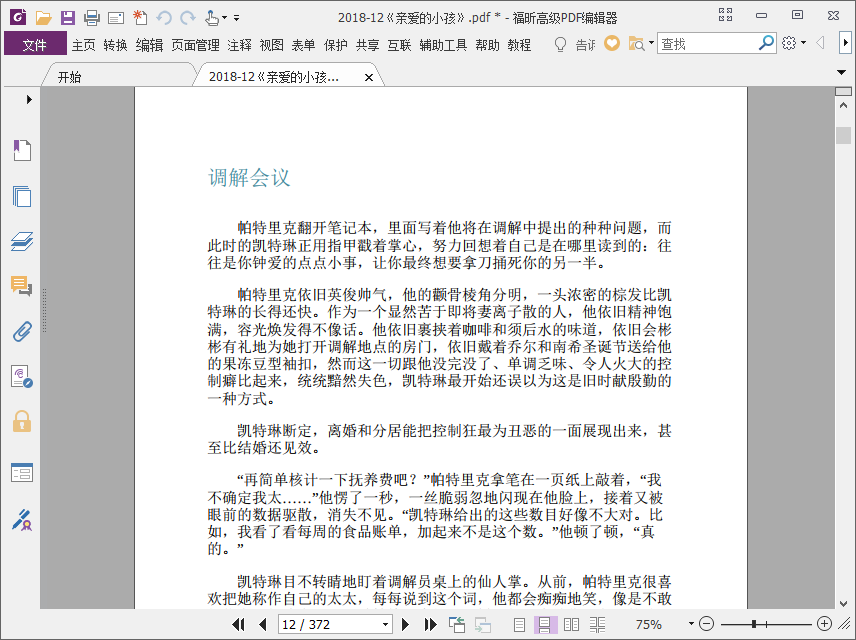
Task: Redo the last action
Action: (x=188, y=18)
